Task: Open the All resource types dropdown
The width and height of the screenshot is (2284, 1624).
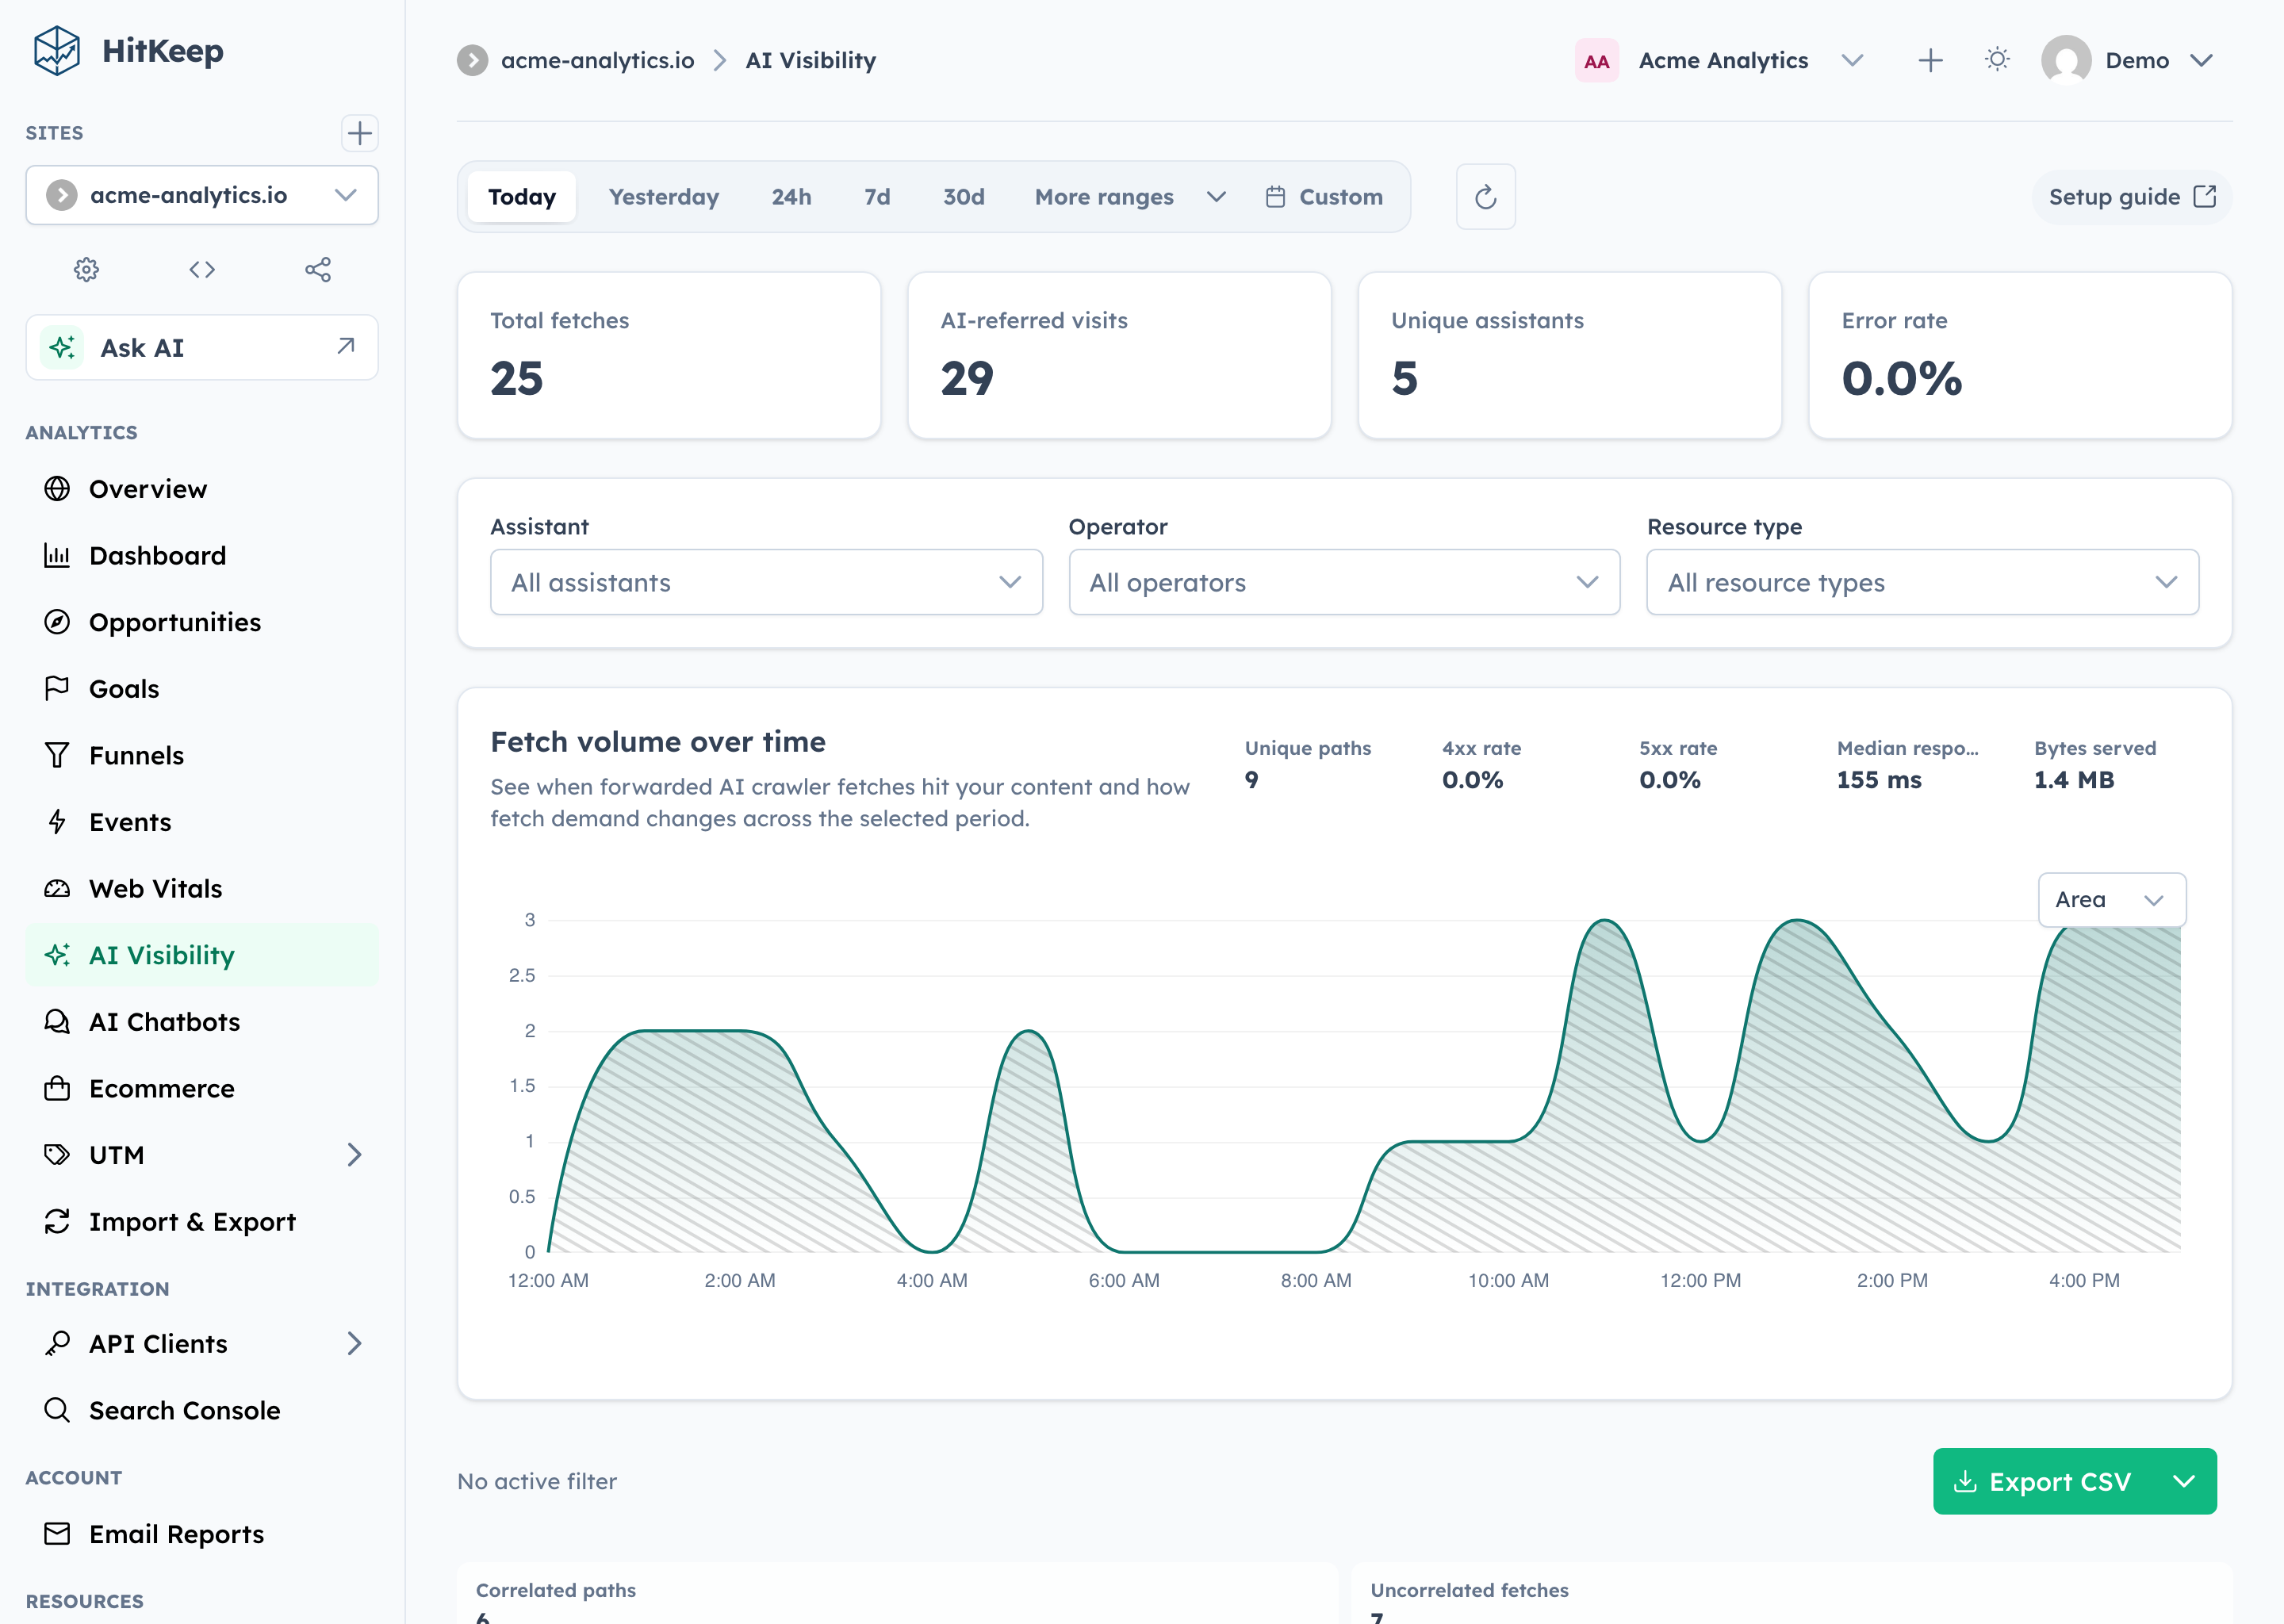Action: click(1922, 582)
